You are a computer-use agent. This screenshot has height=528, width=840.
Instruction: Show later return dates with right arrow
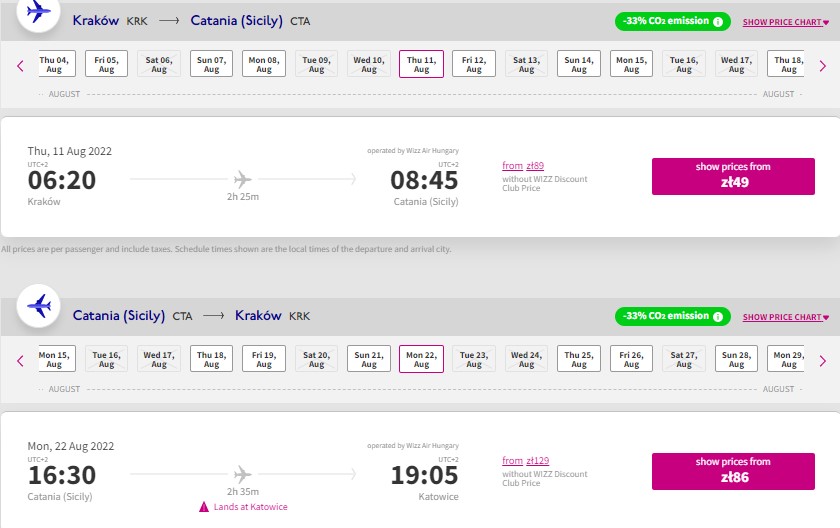(x=822, y=361)
